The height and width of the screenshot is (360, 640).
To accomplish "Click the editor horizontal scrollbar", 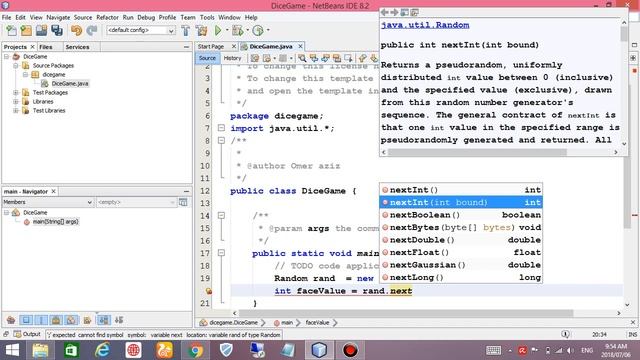I will (406, 313).
